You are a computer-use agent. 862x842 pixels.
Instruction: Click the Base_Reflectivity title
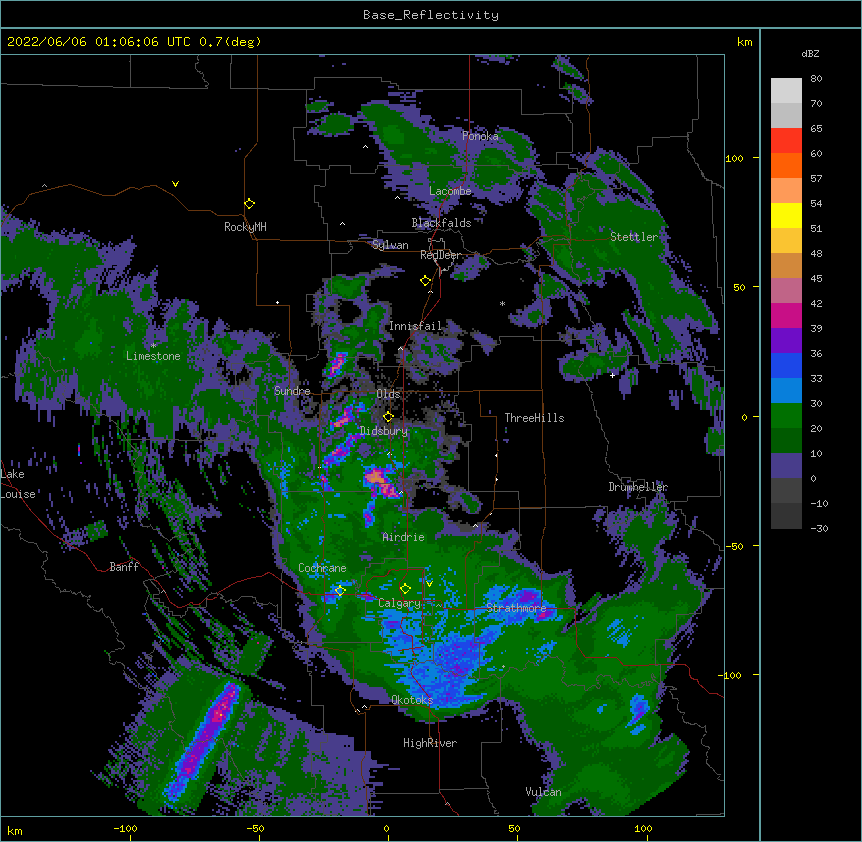[x=431, y=15]
